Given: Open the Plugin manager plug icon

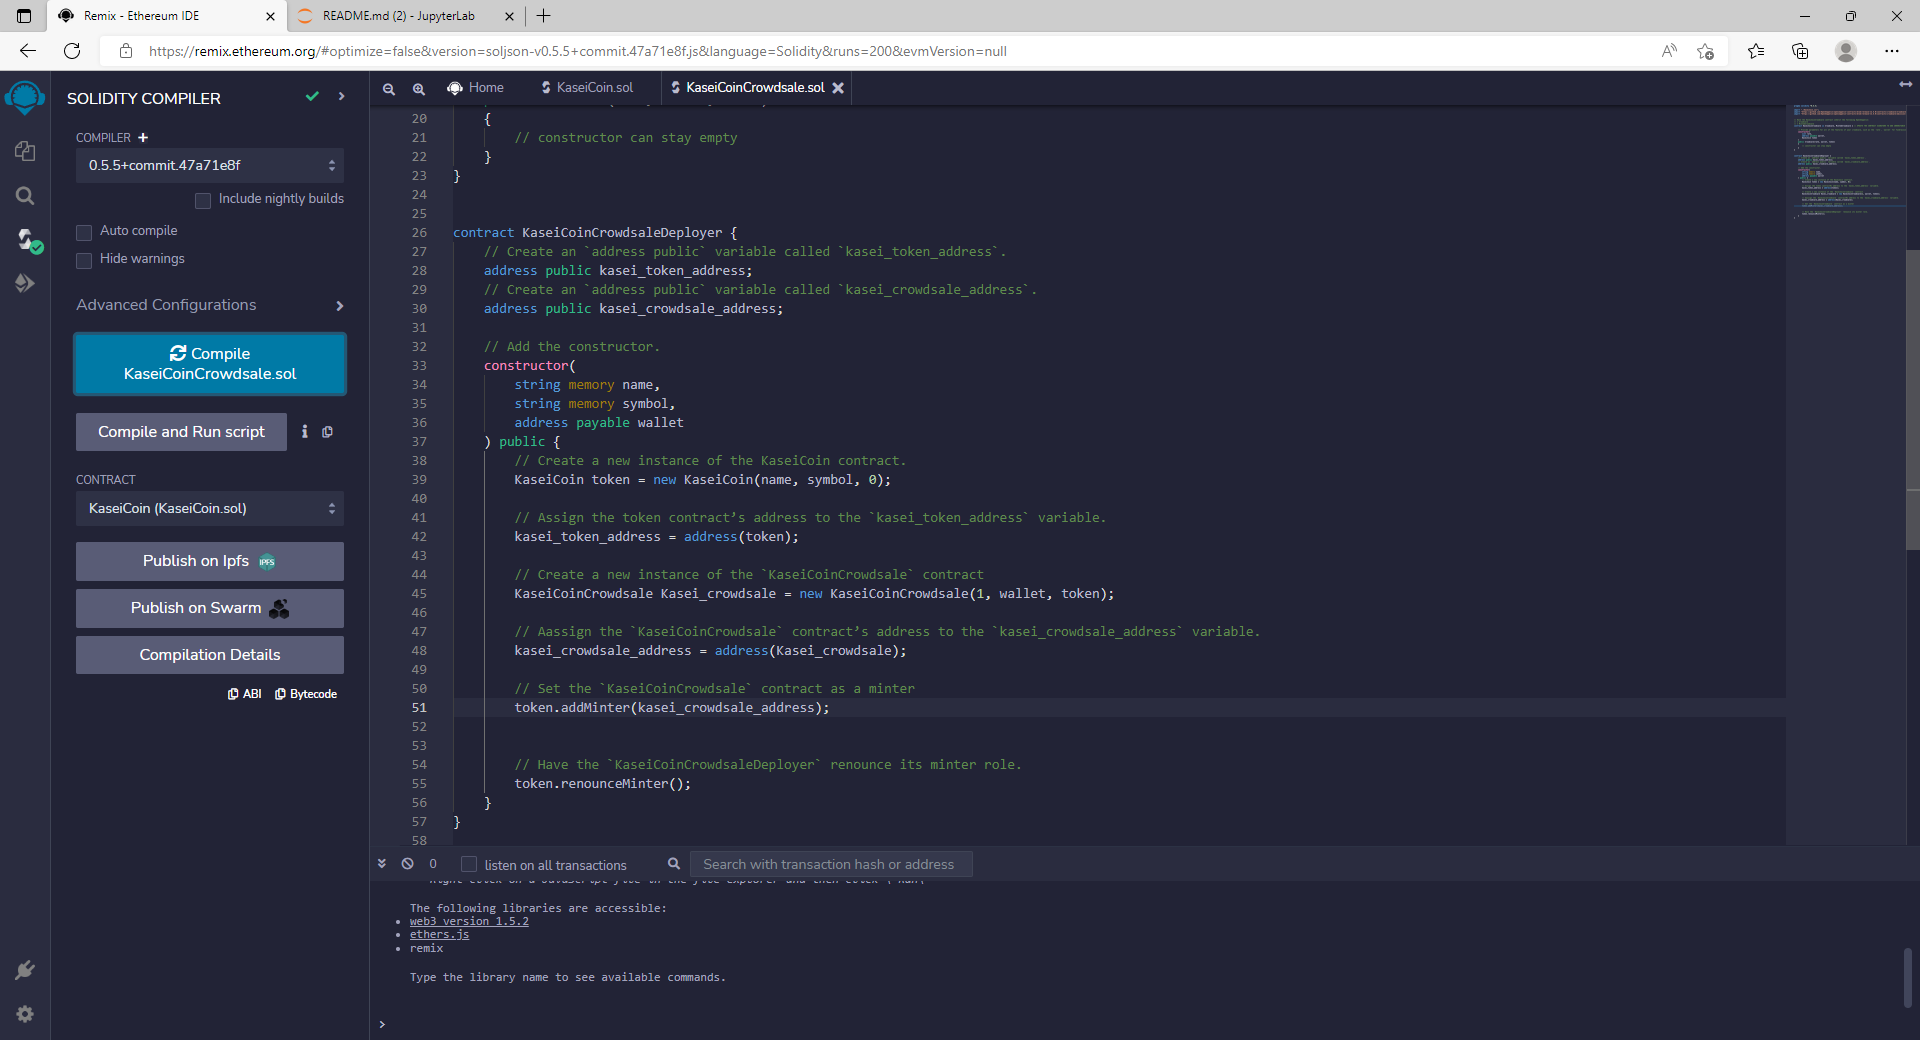Looking at the screenshot, I should point(25,970).
